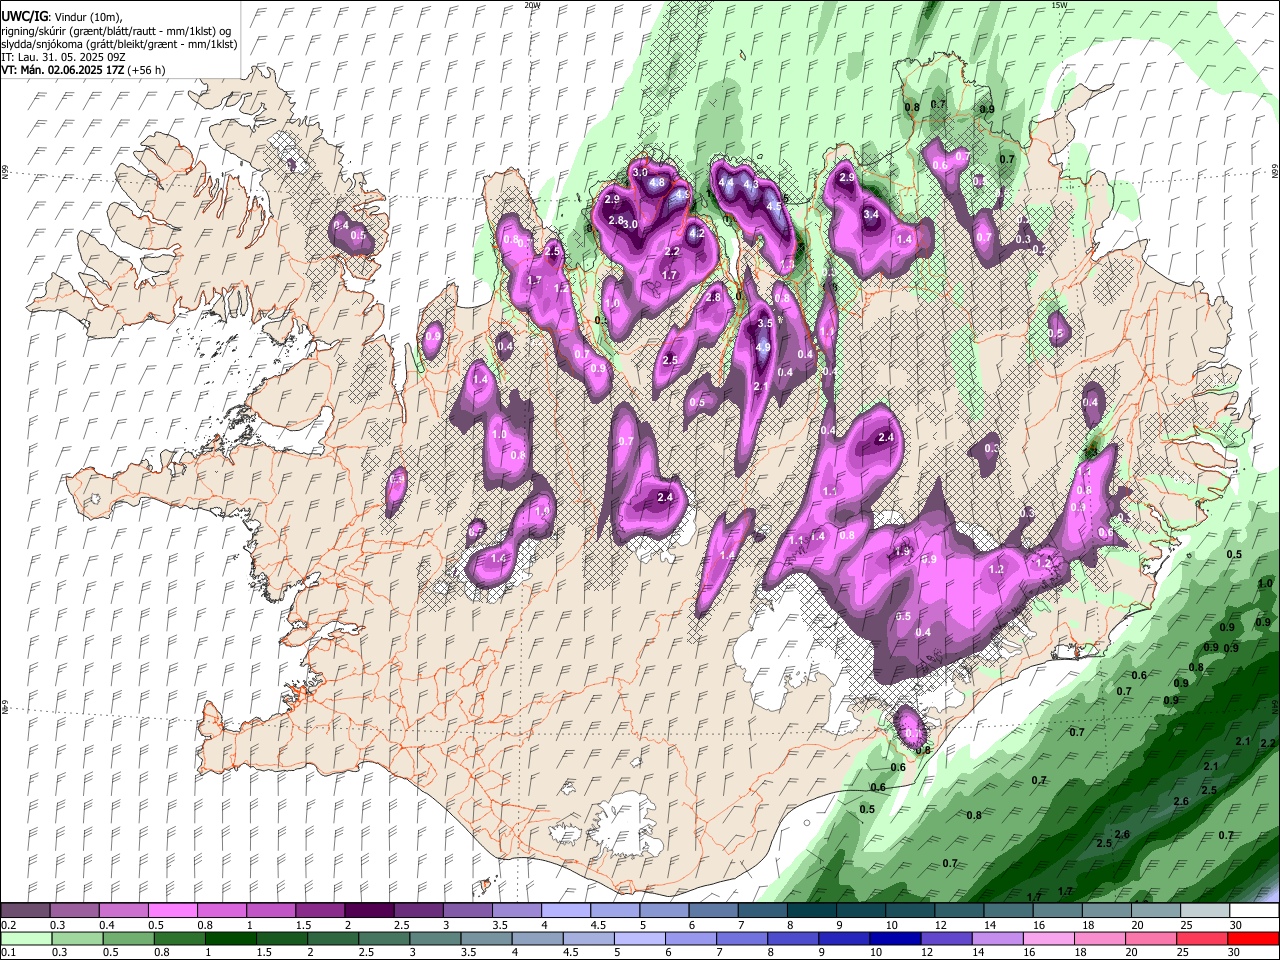The image size is (1280, 960).
Task: Click the white 30 swatch in top legend row
Action: [x=1253, y=911]
